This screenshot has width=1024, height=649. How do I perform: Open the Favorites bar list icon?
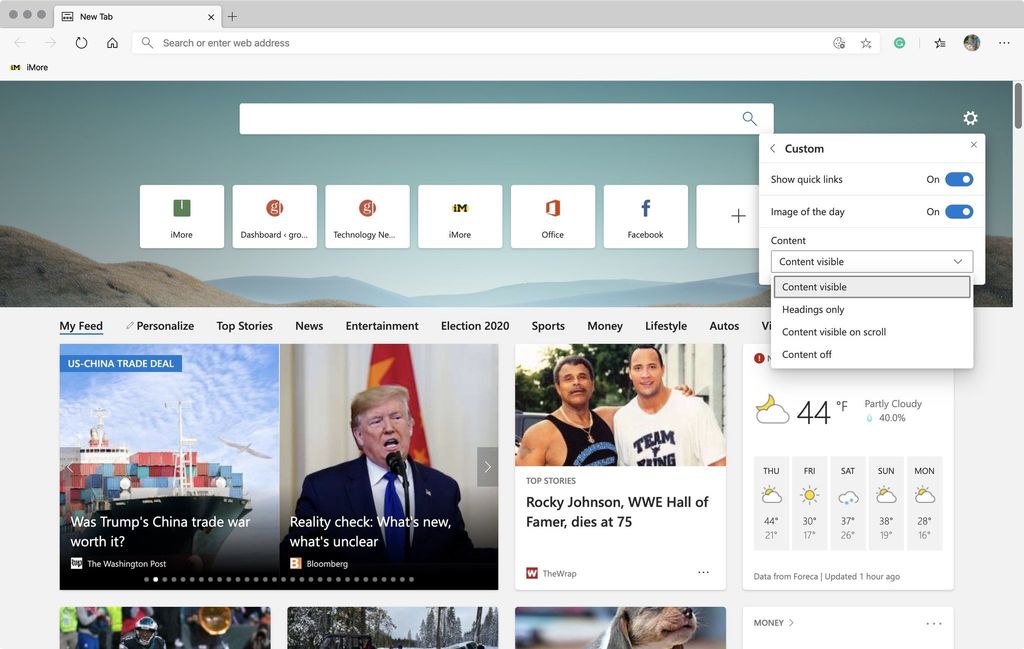[x=939, y=43]
